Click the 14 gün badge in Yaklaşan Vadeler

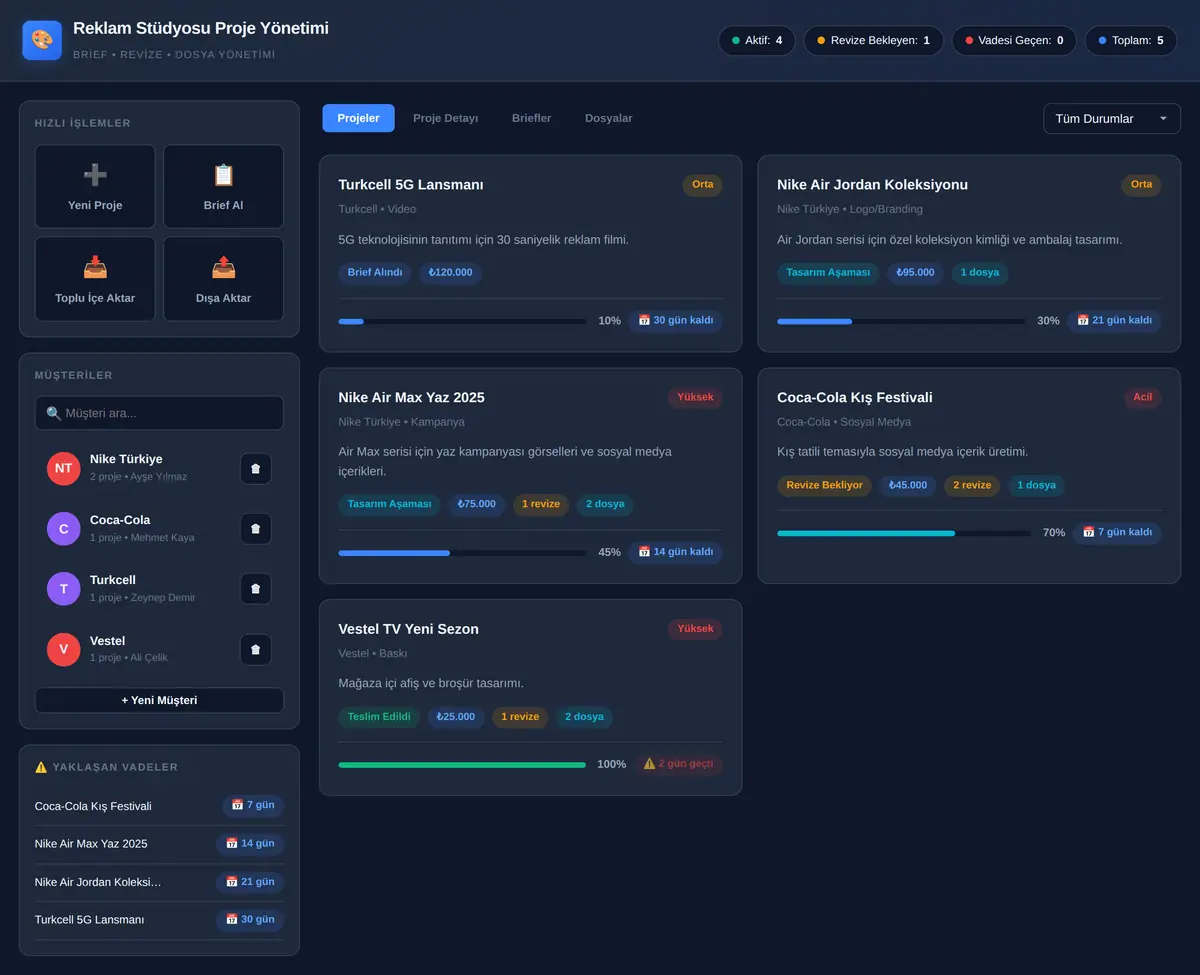250,844
